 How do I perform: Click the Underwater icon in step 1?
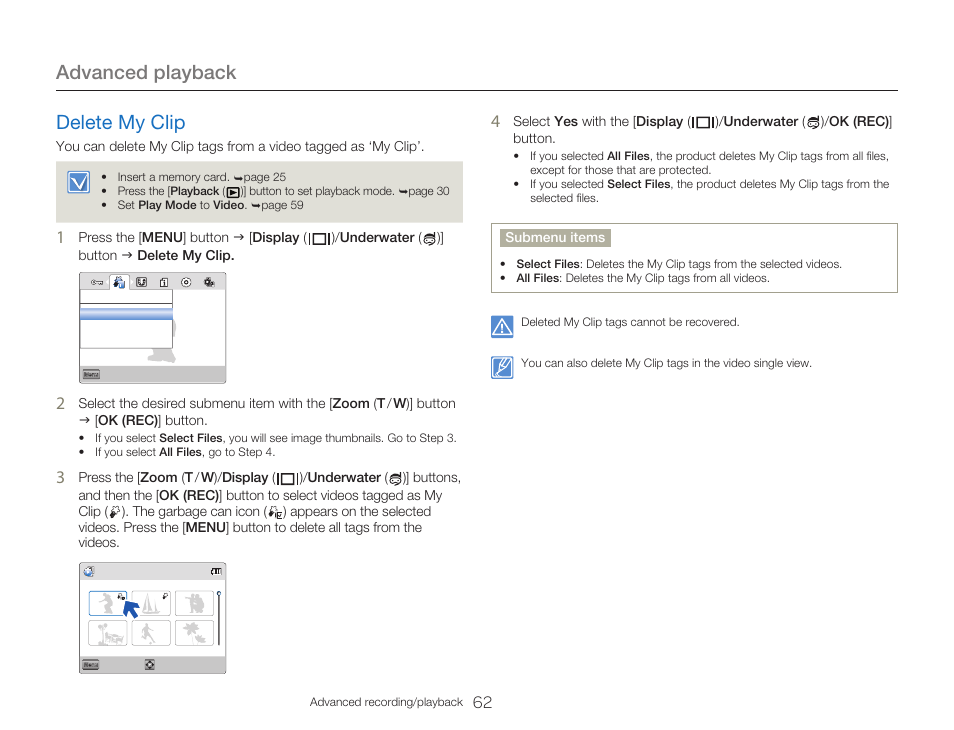coord(430,238)
